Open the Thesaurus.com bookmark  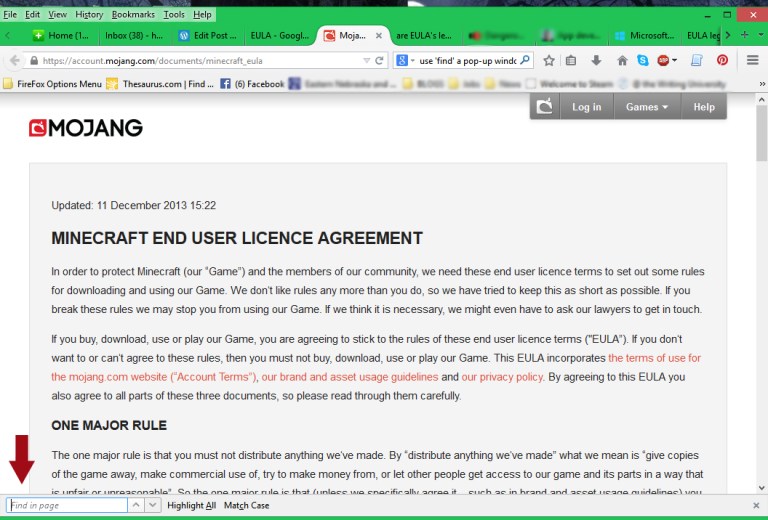(161, 84)
